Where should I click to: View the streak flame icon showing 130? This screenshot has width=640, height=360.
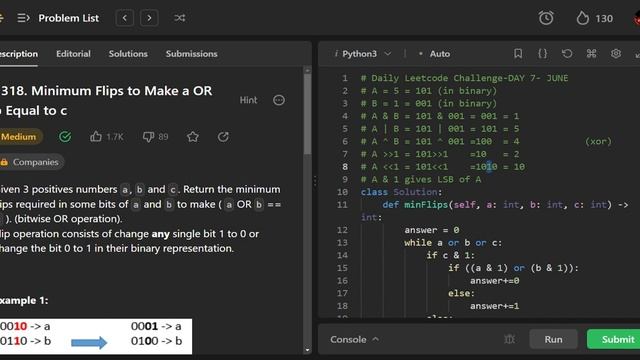point(582,18)
